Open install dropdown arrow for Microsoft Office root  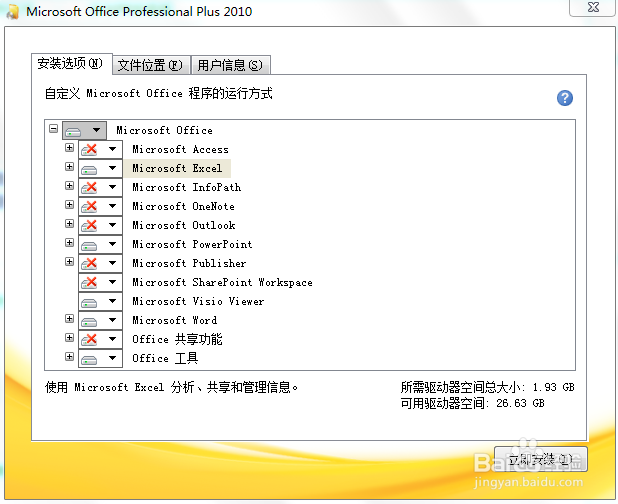(x=96, y=130)
